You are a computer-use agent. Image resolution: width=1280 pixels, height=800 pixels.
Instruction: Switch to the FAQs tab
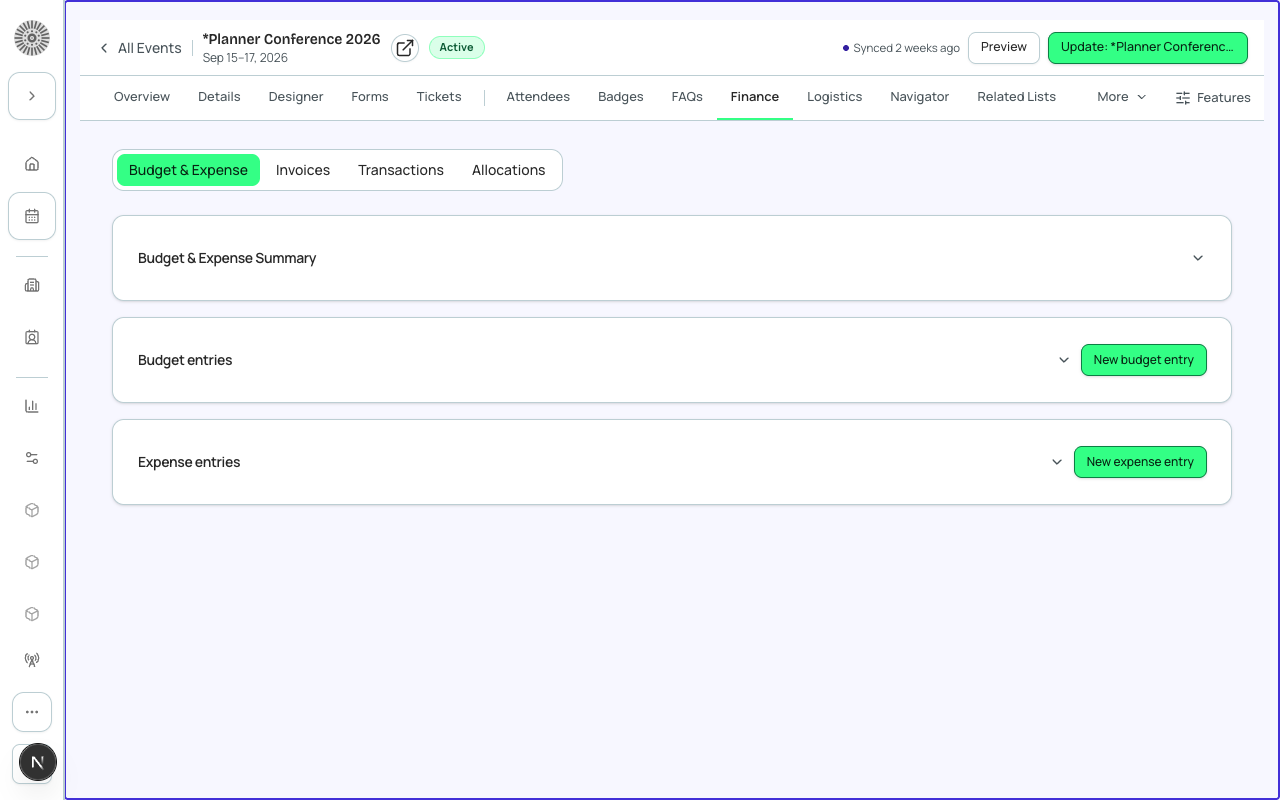(x=687, y=97)
